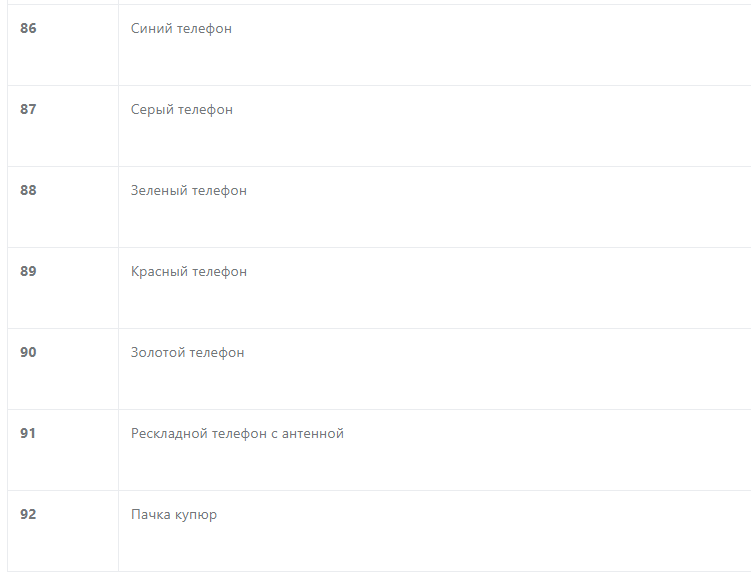Click the text "Синий телефон"
The height and width of the screenshot is (578, 751).
click(x=181, y=29)
